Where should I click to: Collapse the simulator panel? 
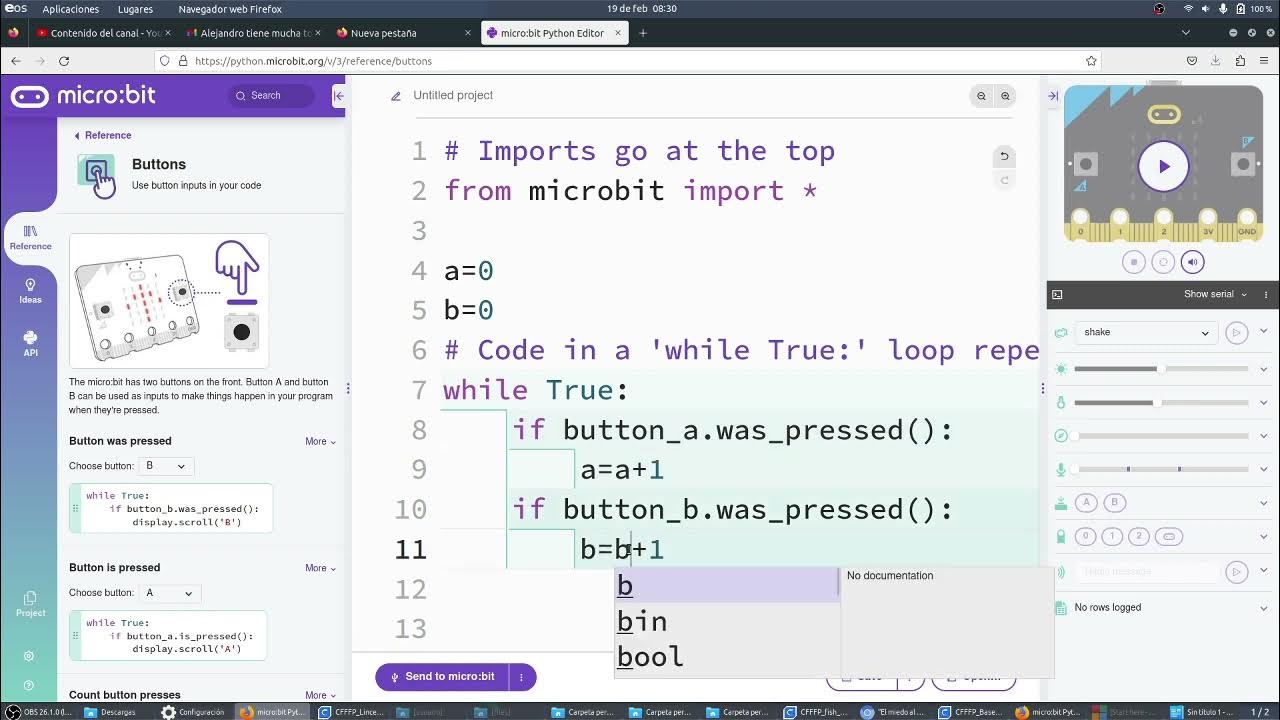1053,96
